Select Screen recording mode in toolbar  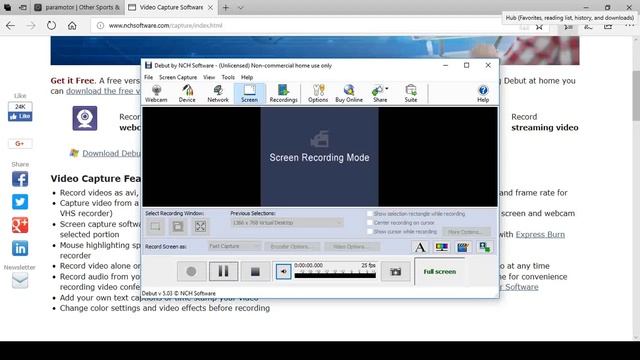point(249,93)
